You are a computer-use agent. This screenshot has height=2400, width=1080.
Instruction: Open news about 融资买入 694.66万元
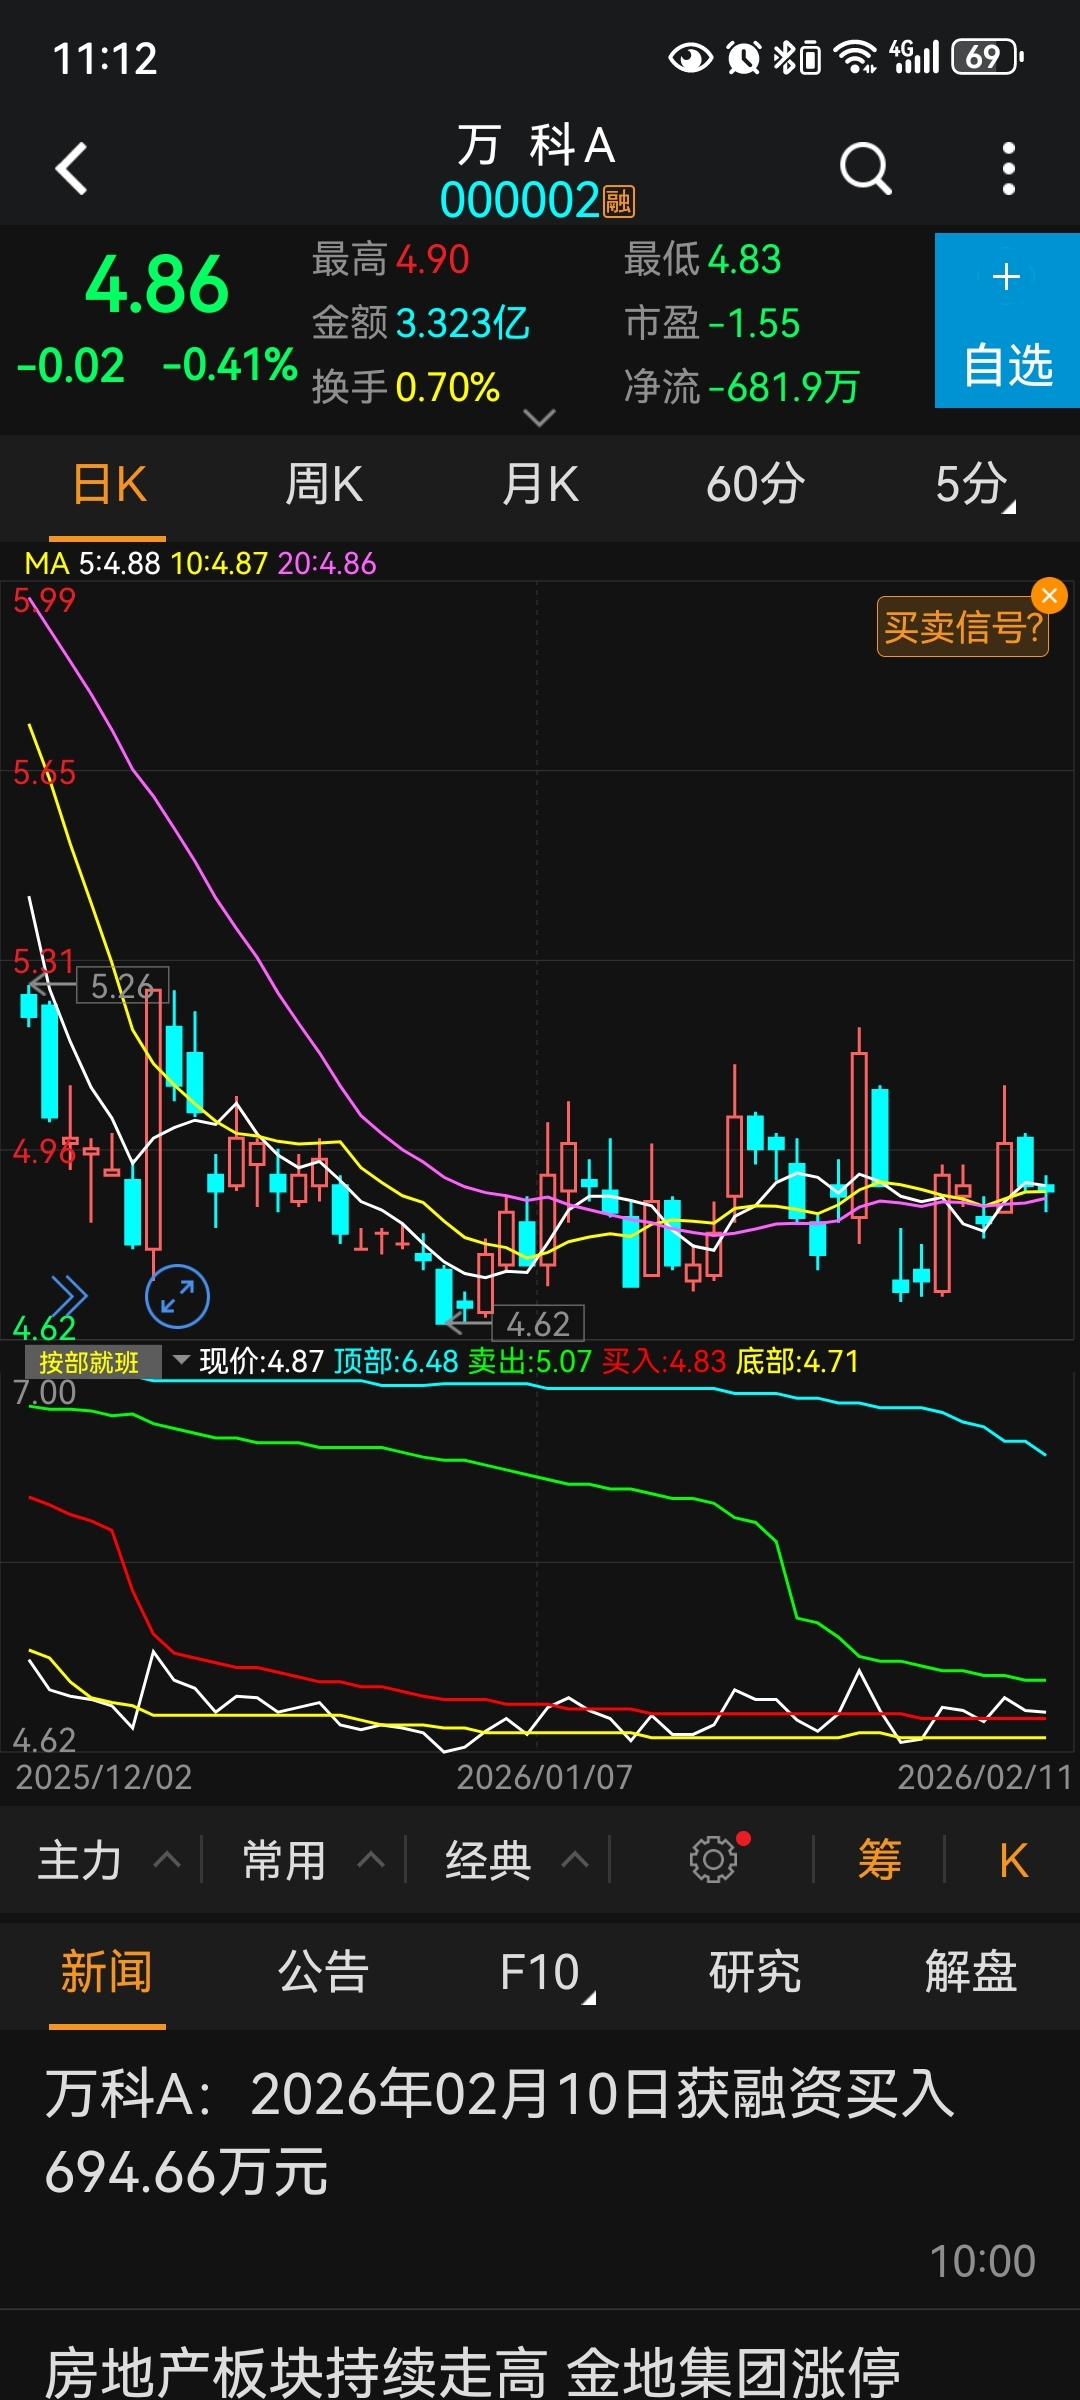pos(540,2170)
